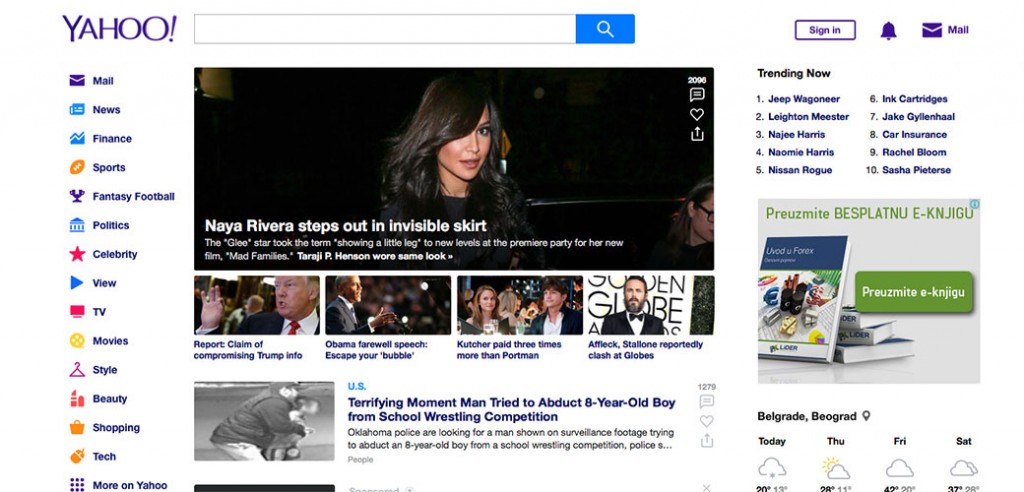The image size is (1024, 492).
Task: Click trending topic Sasha Pieterse
Action: [x=916, y=170]
